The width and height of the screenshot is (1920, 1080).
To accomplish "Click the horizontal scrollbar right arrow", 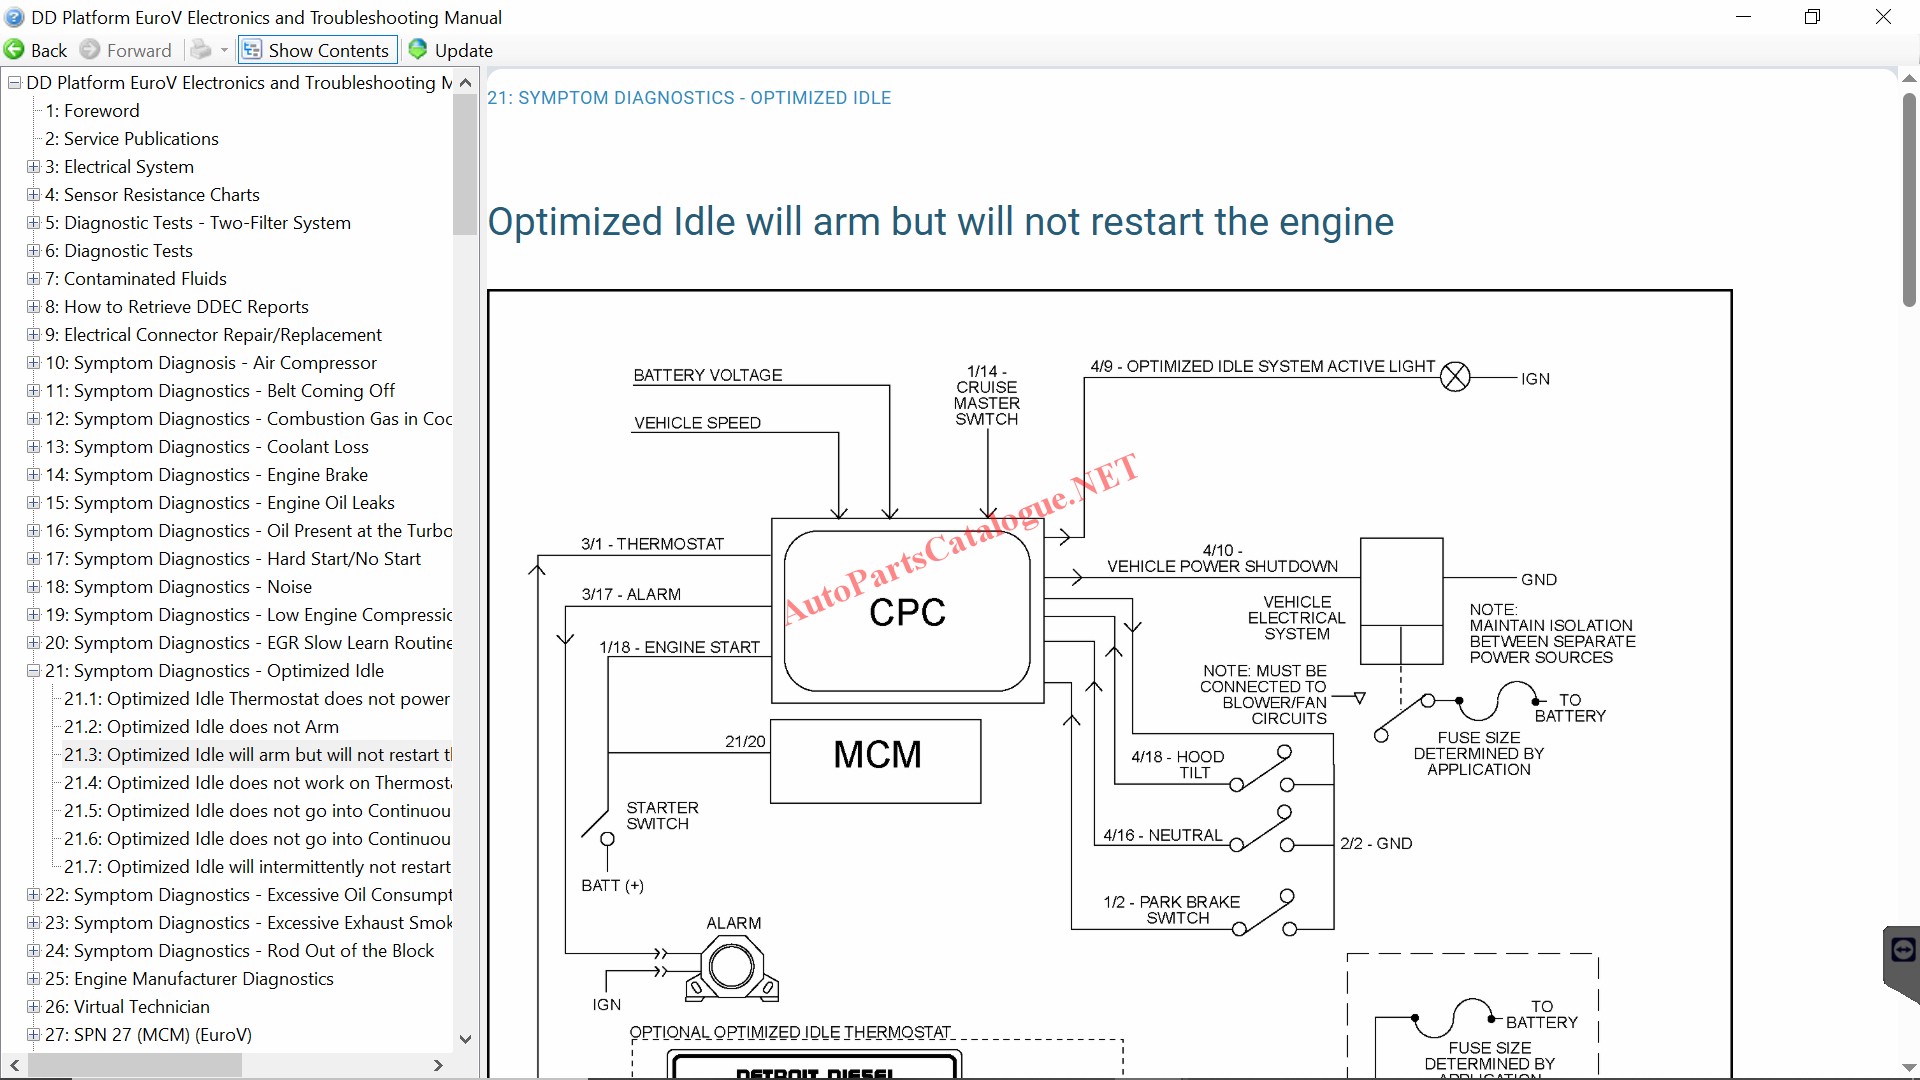I will click(x=438, y=1066).
